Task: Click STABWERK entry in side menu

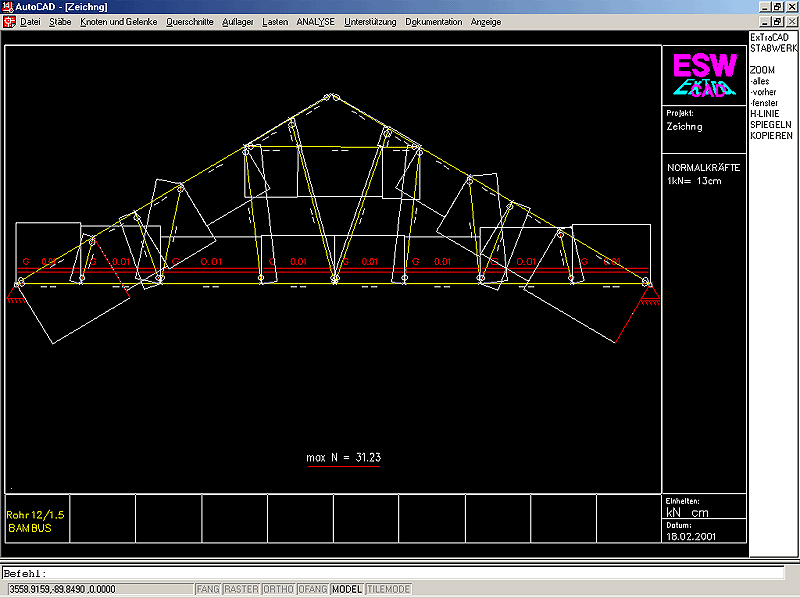Action: click(773, 48)
